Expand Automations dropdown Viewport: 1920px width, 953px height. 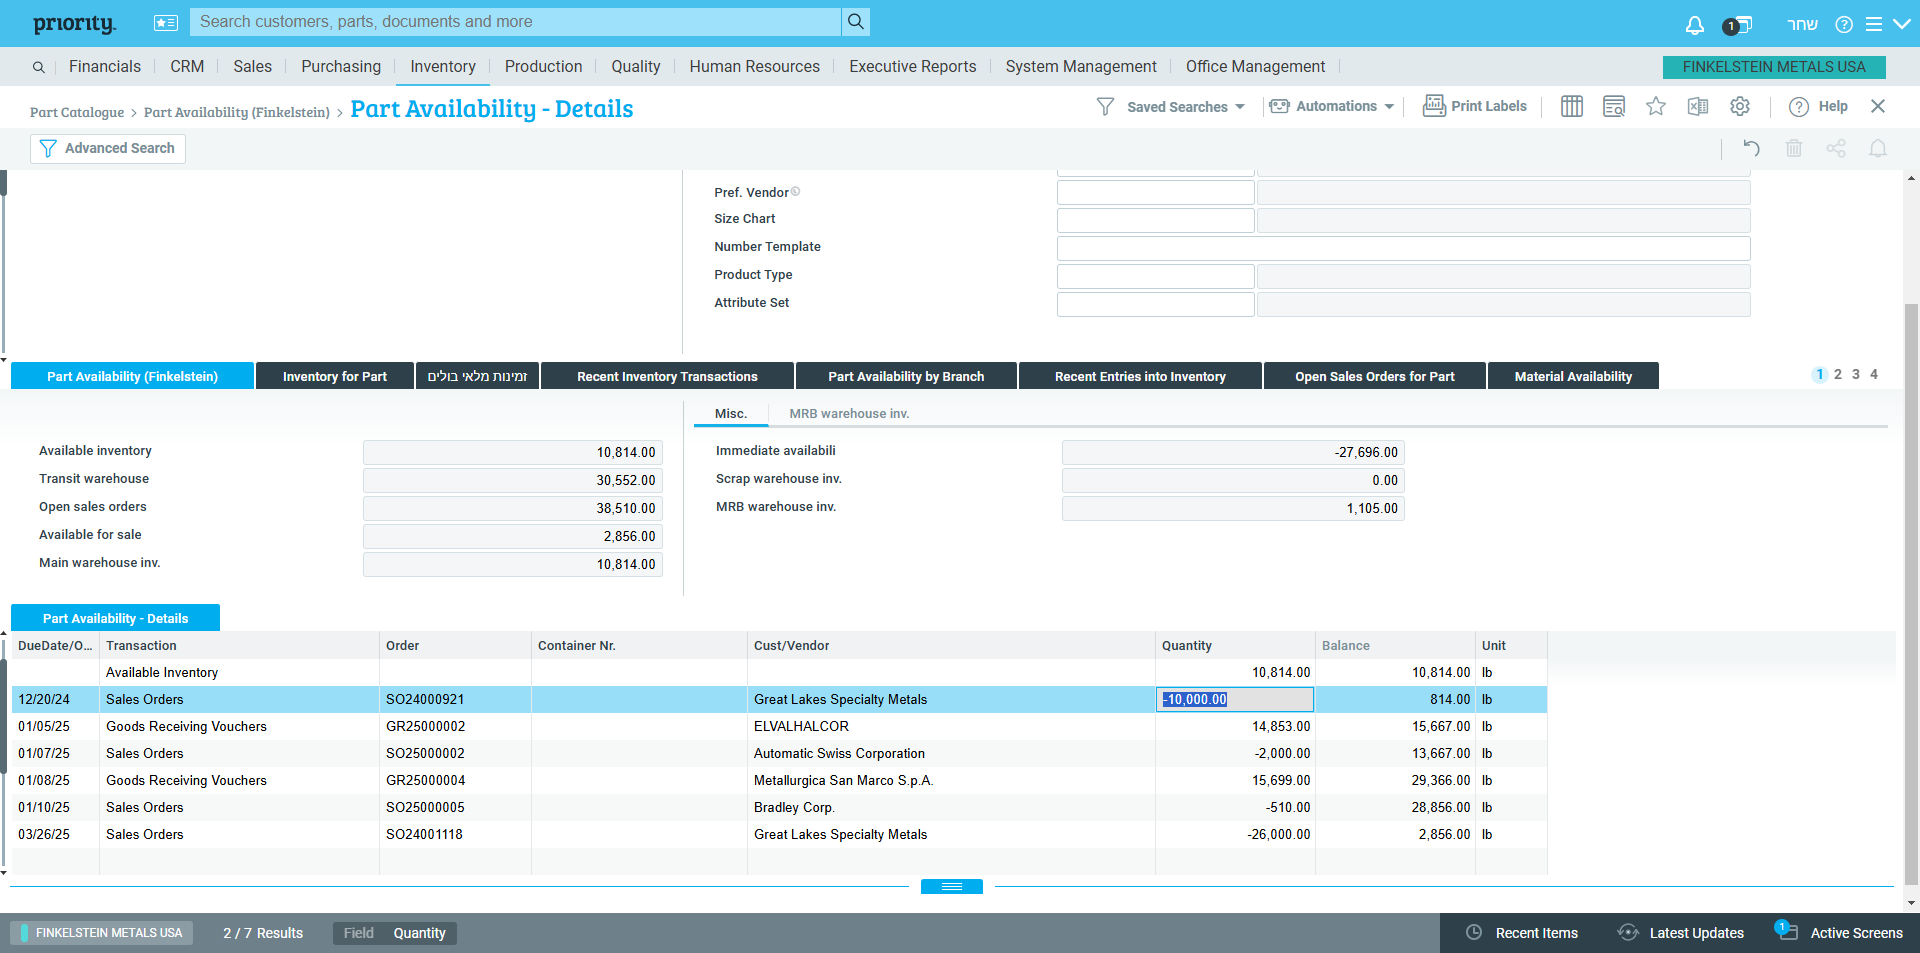(x=1331, y=106)
